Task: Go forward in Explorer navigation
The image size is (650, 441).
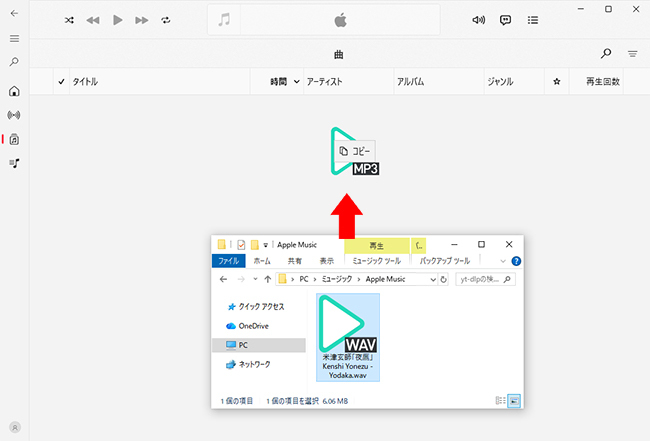Action: (x=241, y=279)
